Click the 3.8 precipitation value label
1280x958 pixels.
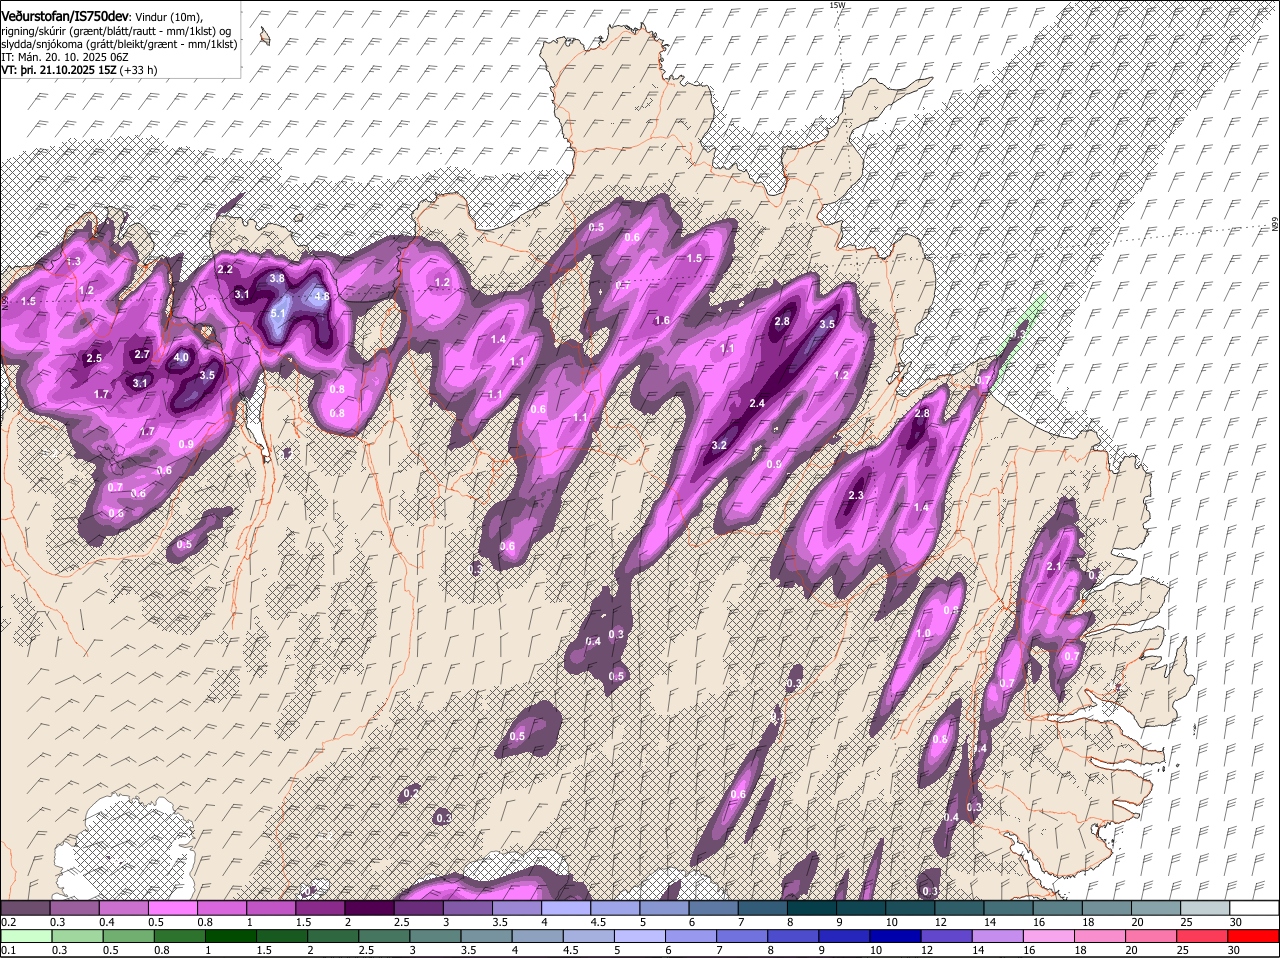(278, 278)
